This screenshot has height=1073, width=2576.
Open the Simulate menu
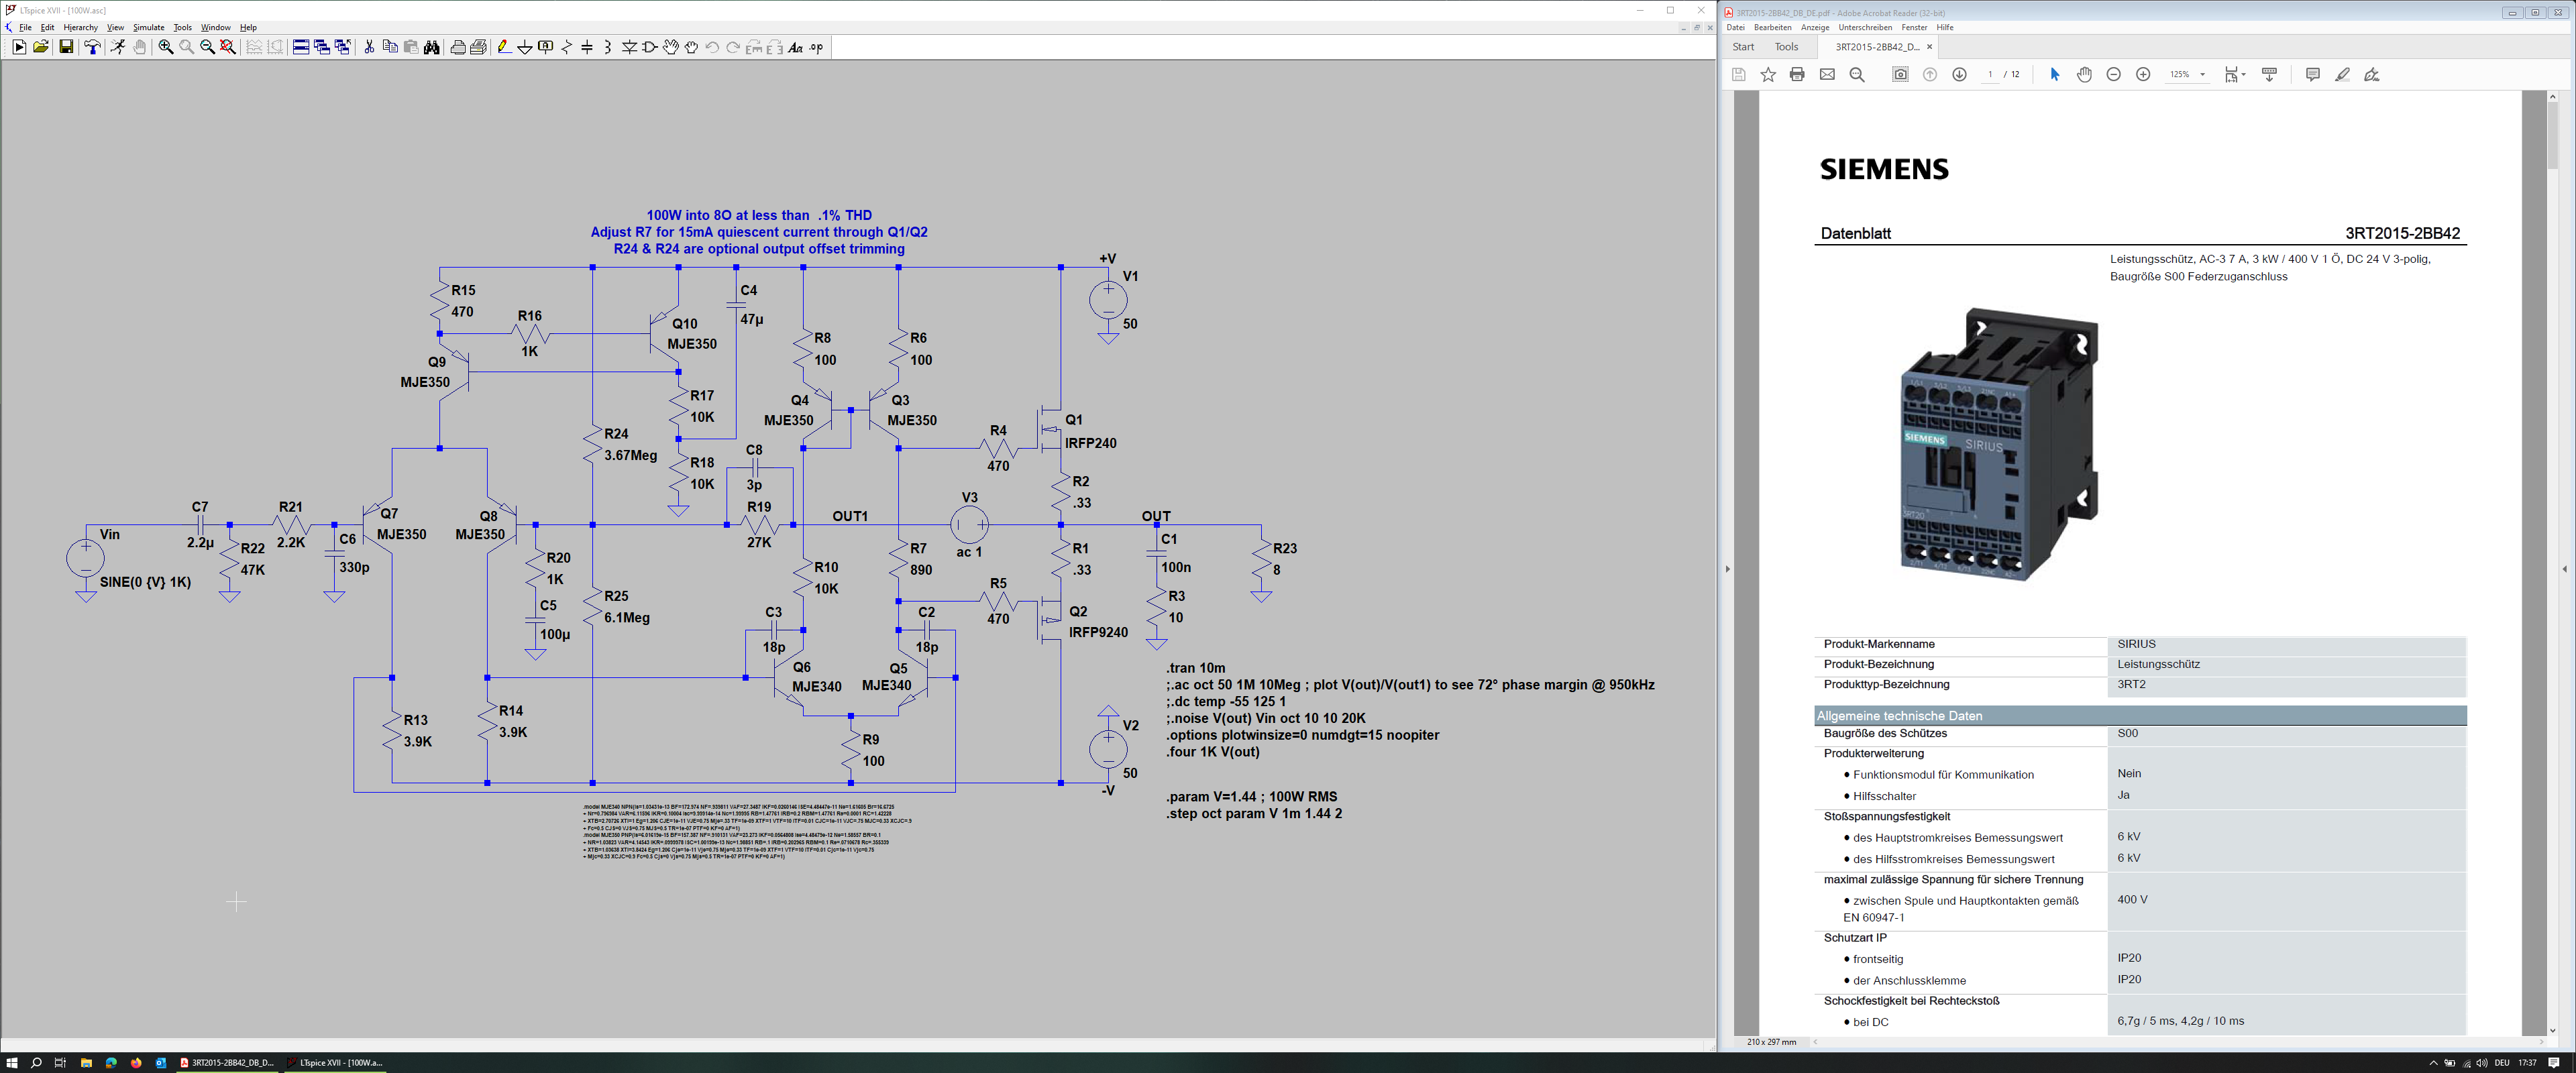tap(148, 27)
